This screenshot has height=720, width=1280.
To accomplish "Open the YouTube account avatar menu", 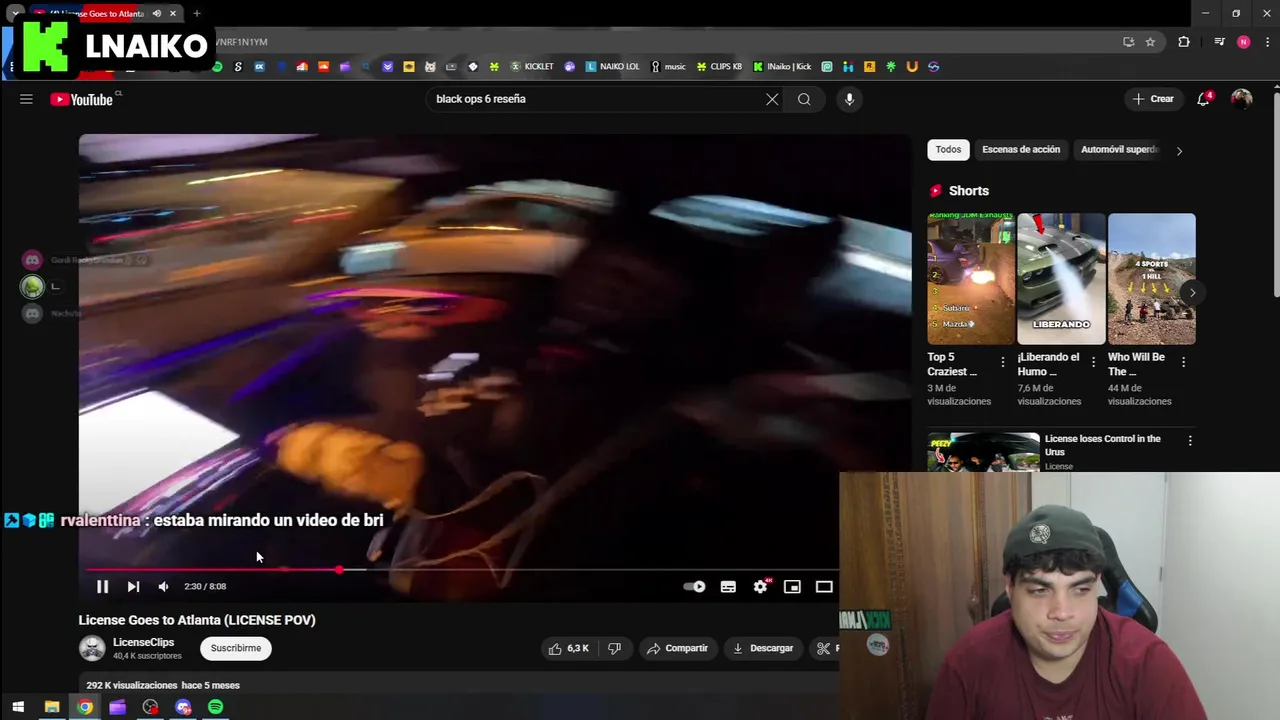I will (1241, 99).
